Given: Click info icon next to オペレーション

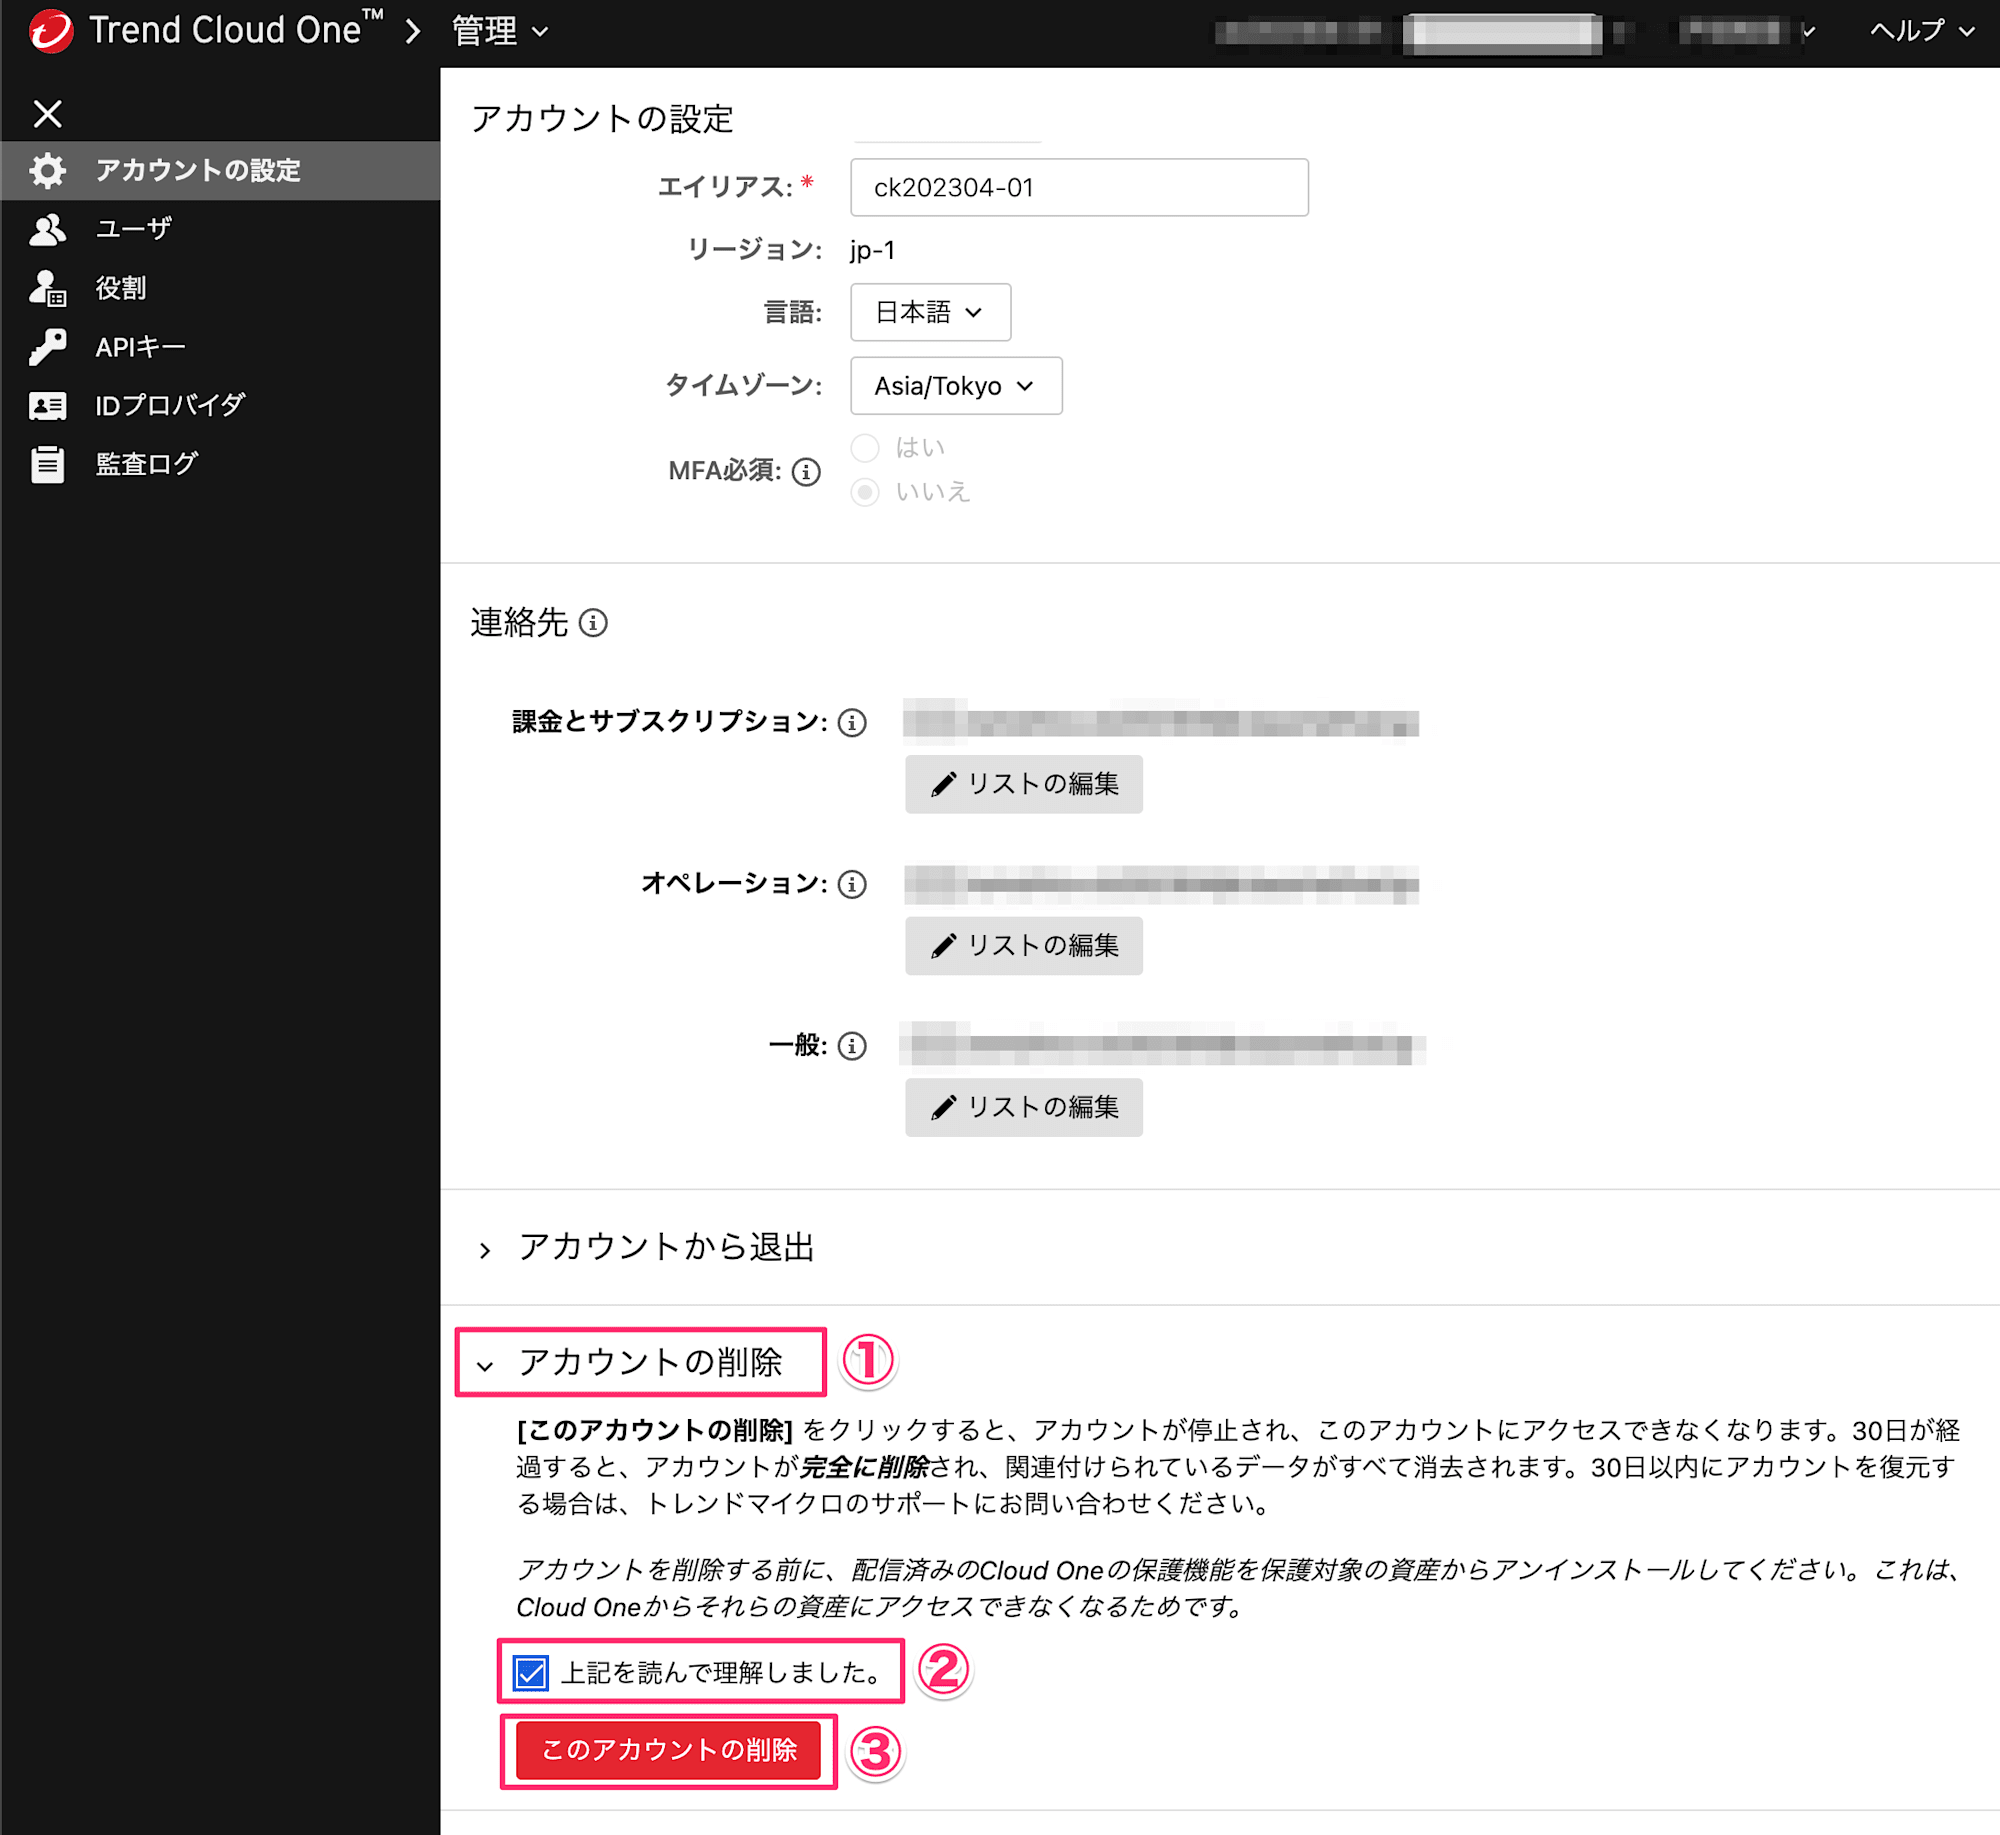Looking at the screenshot, I should [x=852, y=884].
